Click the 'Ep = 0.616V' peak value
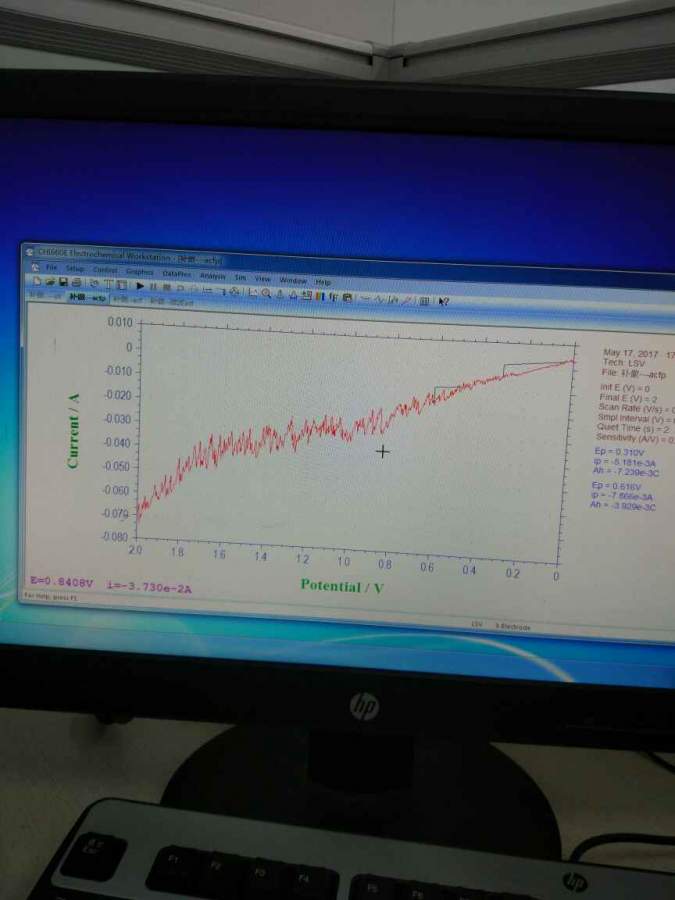 (616, 486)
